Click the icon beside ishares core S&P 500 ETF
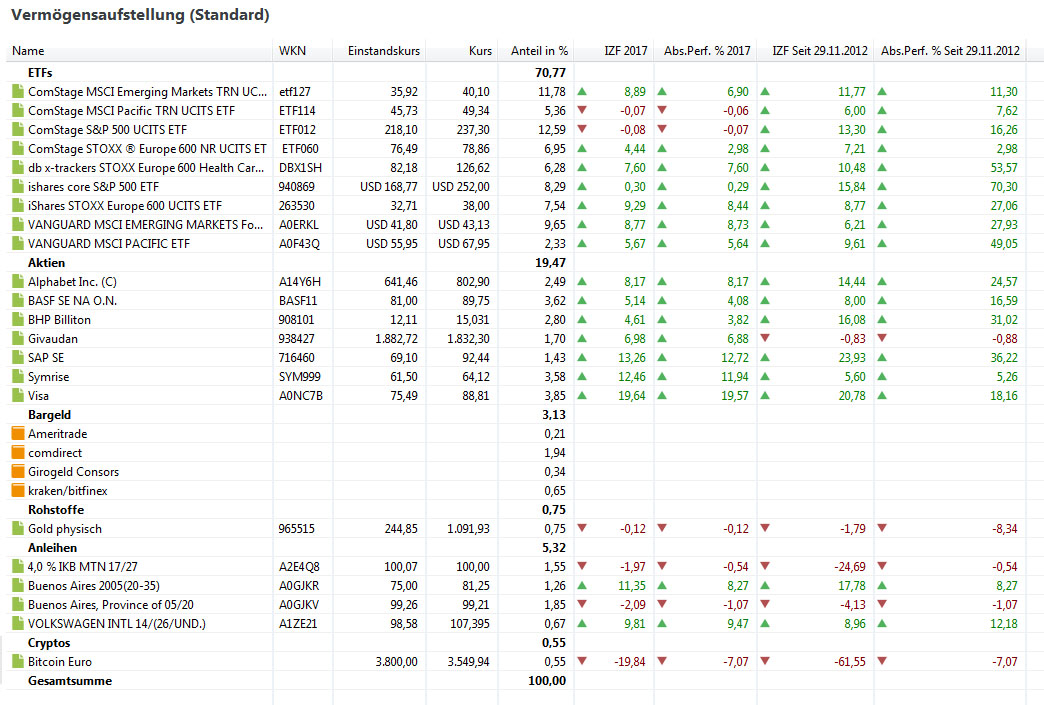Viewport: 1044px width, 705px height. (x=18, y=186)
